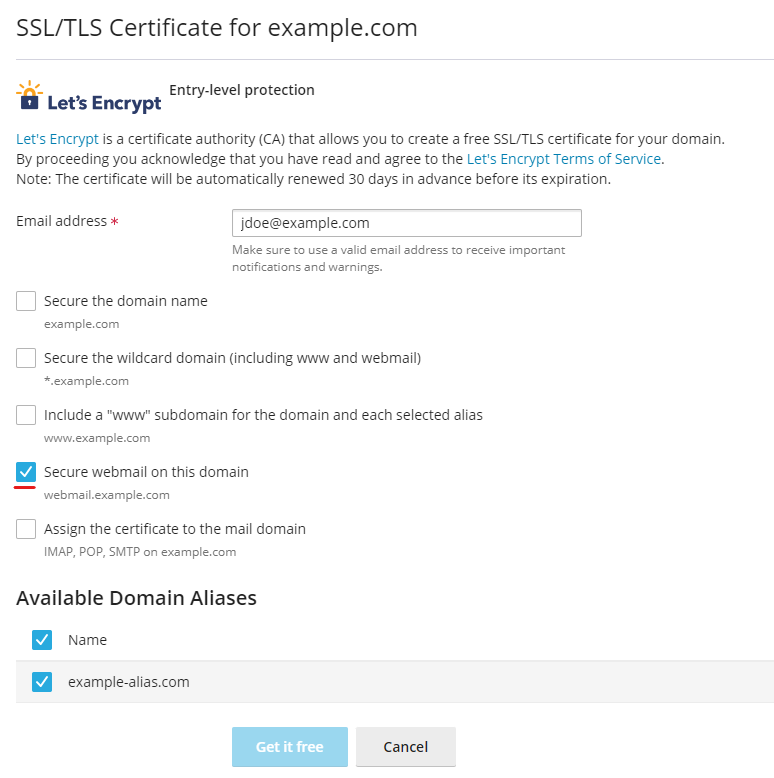Click the Include a www subdomain label text
The width and height of the screenshot is (774, 778).
[263, 415]
